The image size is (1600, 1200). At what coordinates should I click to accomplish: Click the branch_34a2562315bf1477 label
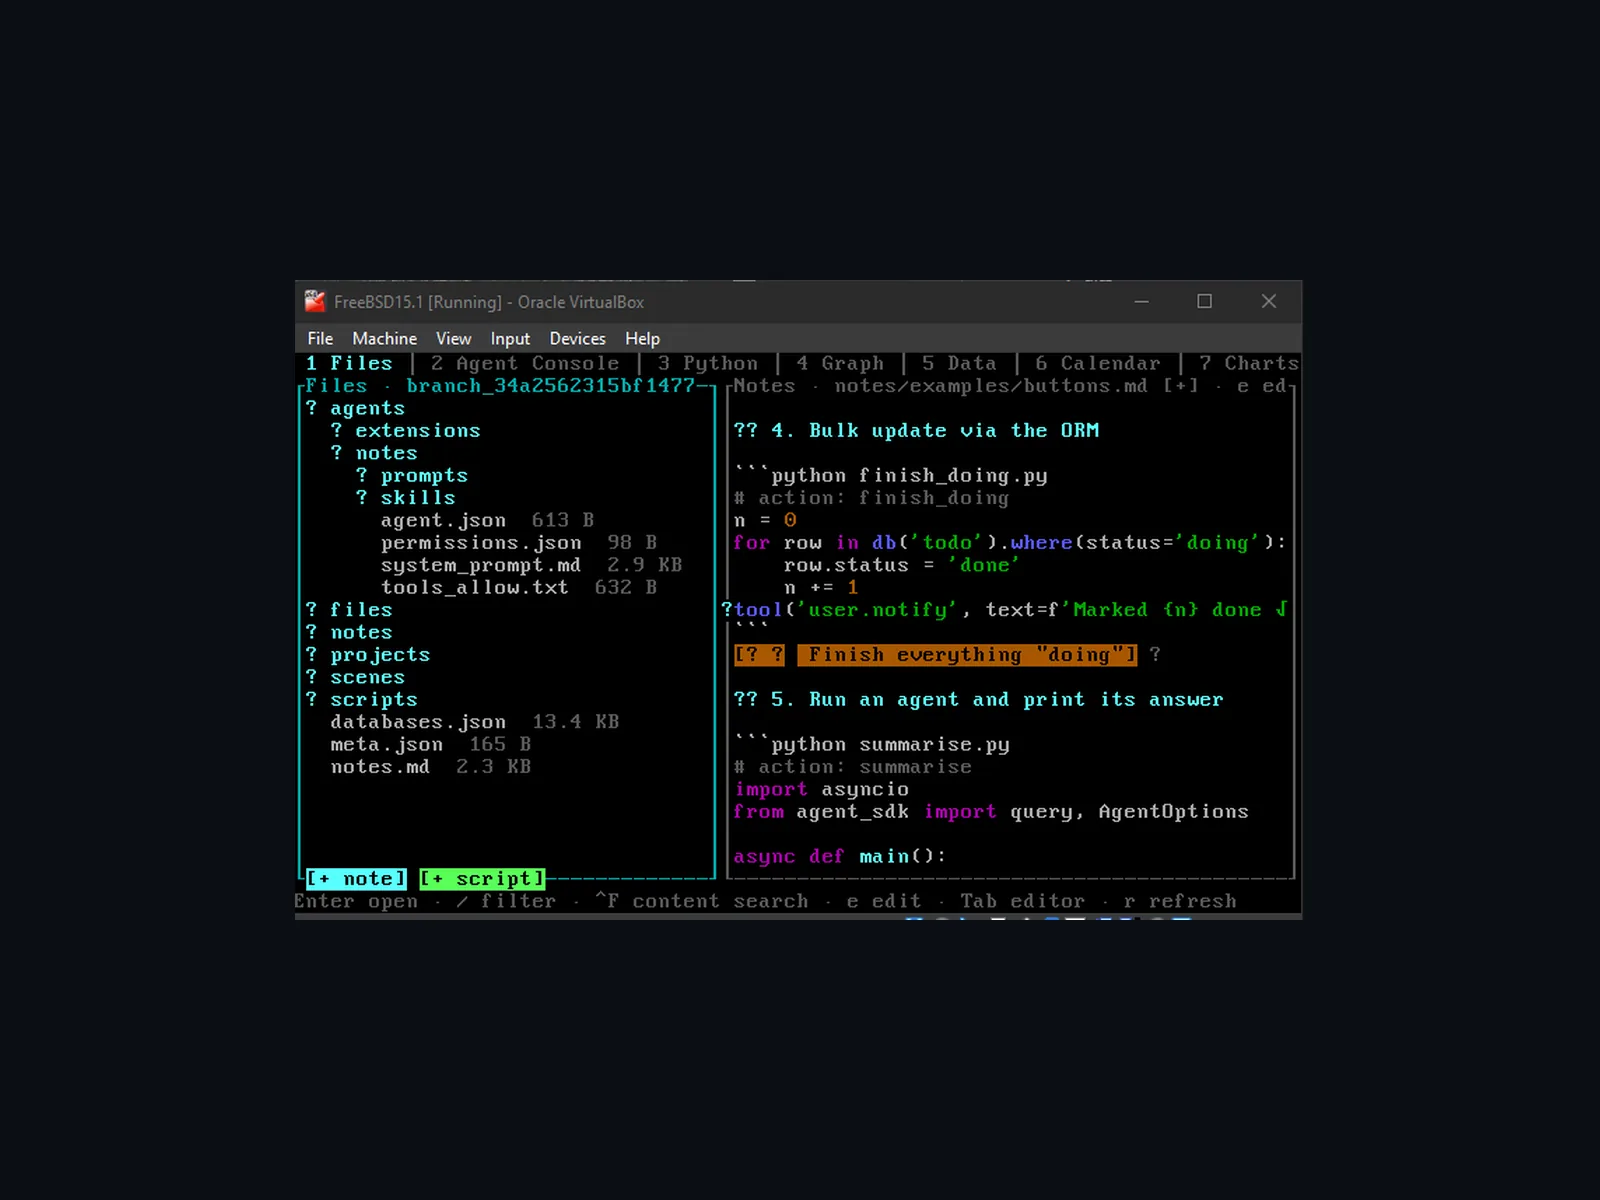click(x=550, y=386)
